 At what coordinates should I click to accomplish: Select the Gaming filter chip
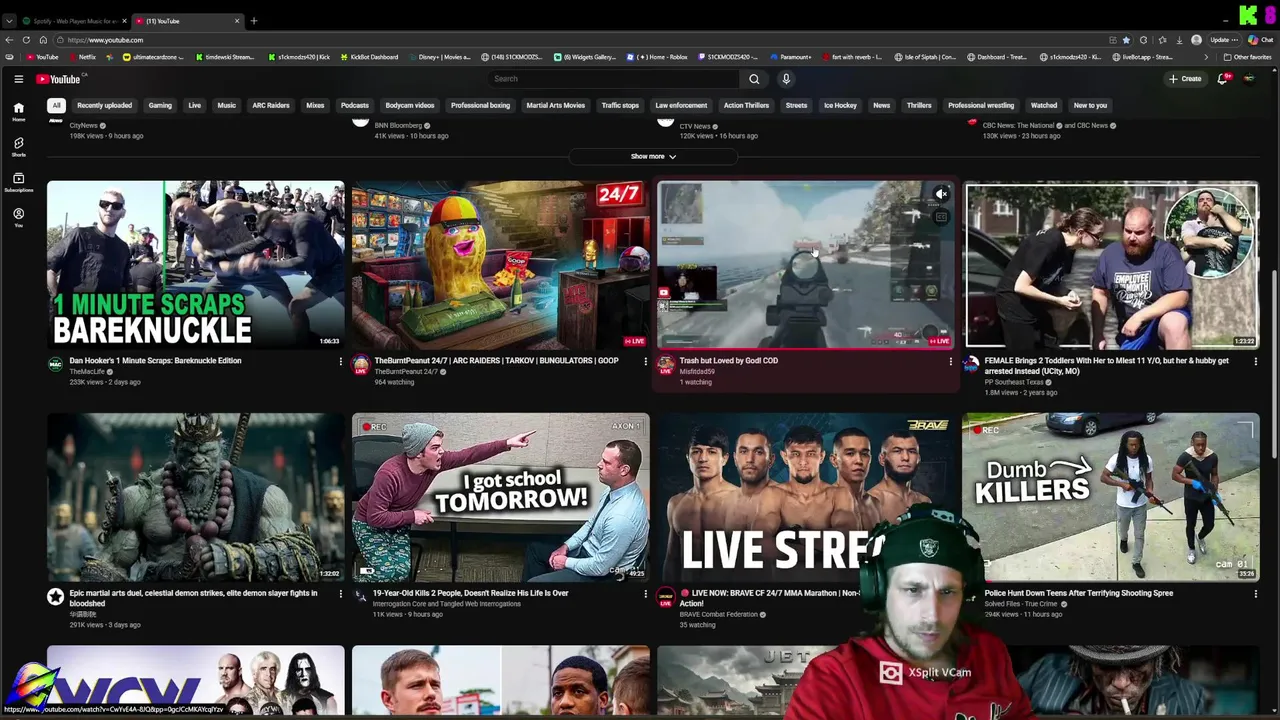coord(160,105)
